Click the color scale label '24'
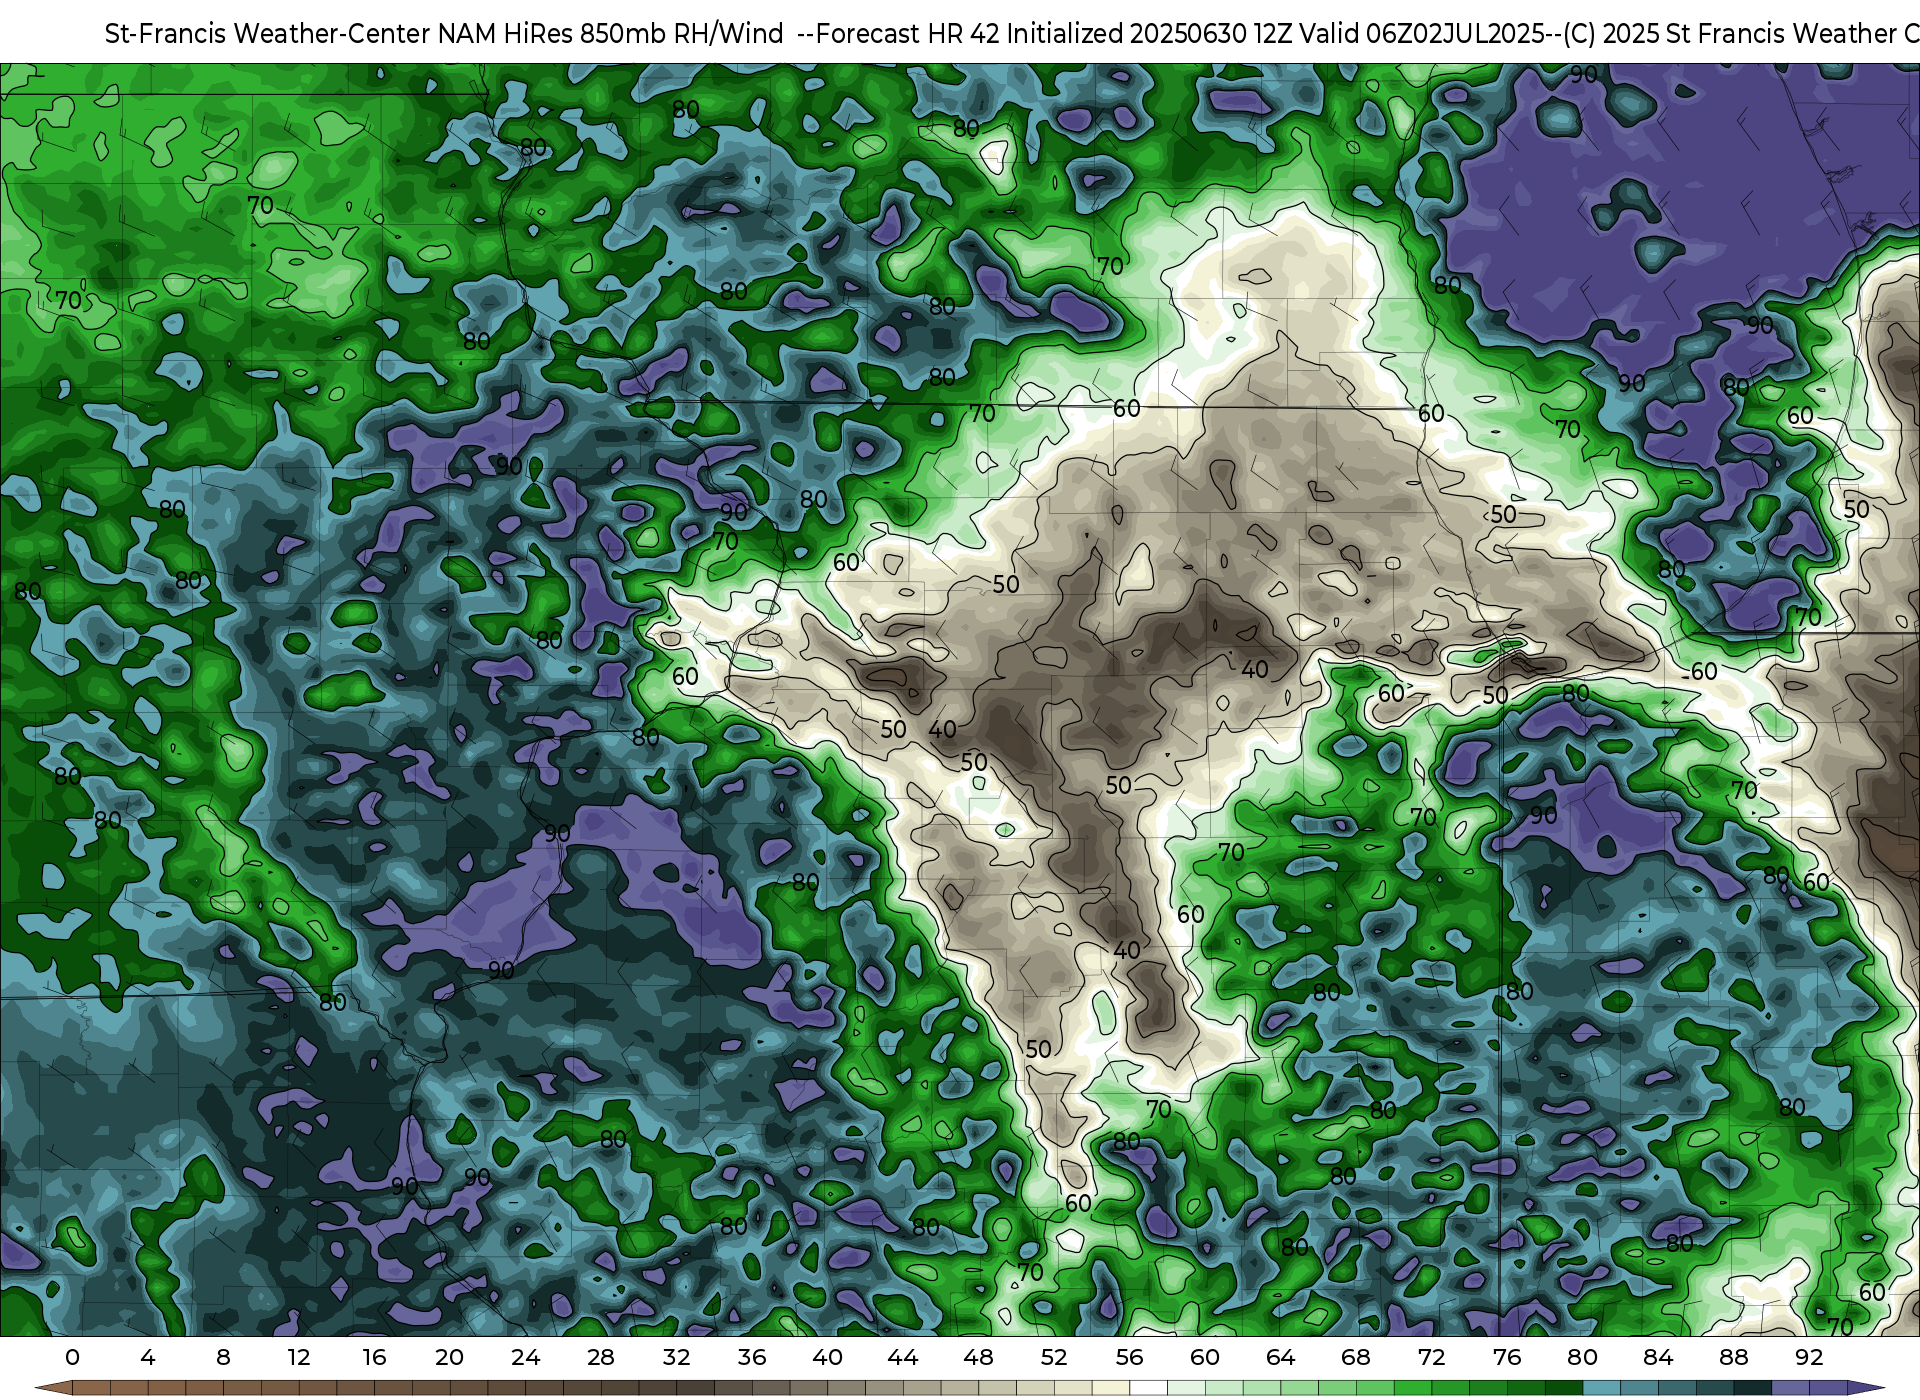Image resolution: width=1920 pixels, height=1400 pixels. [525, 1357]
